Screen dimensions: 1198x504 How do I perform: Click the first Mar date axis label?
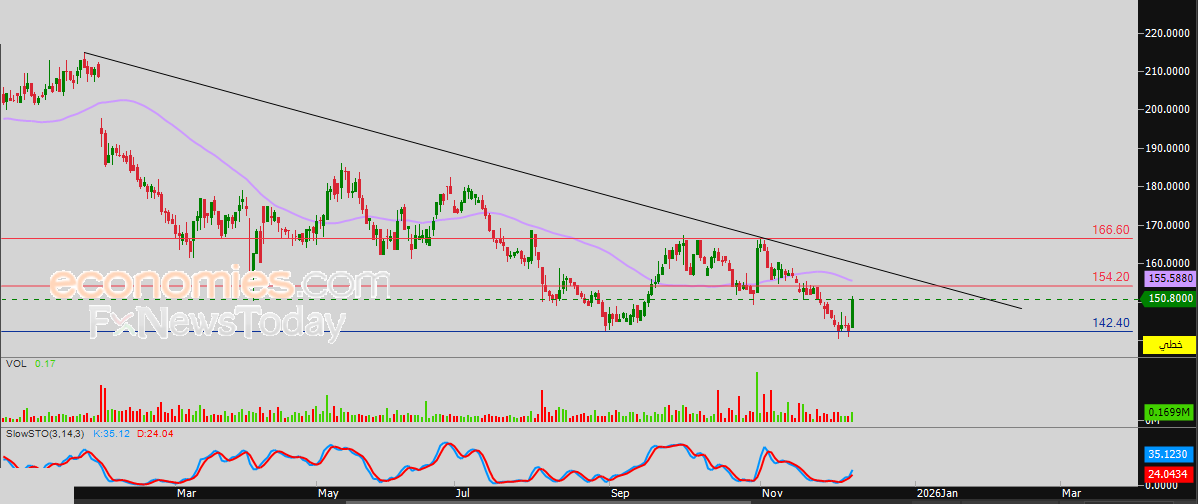[x=186, y=494]
